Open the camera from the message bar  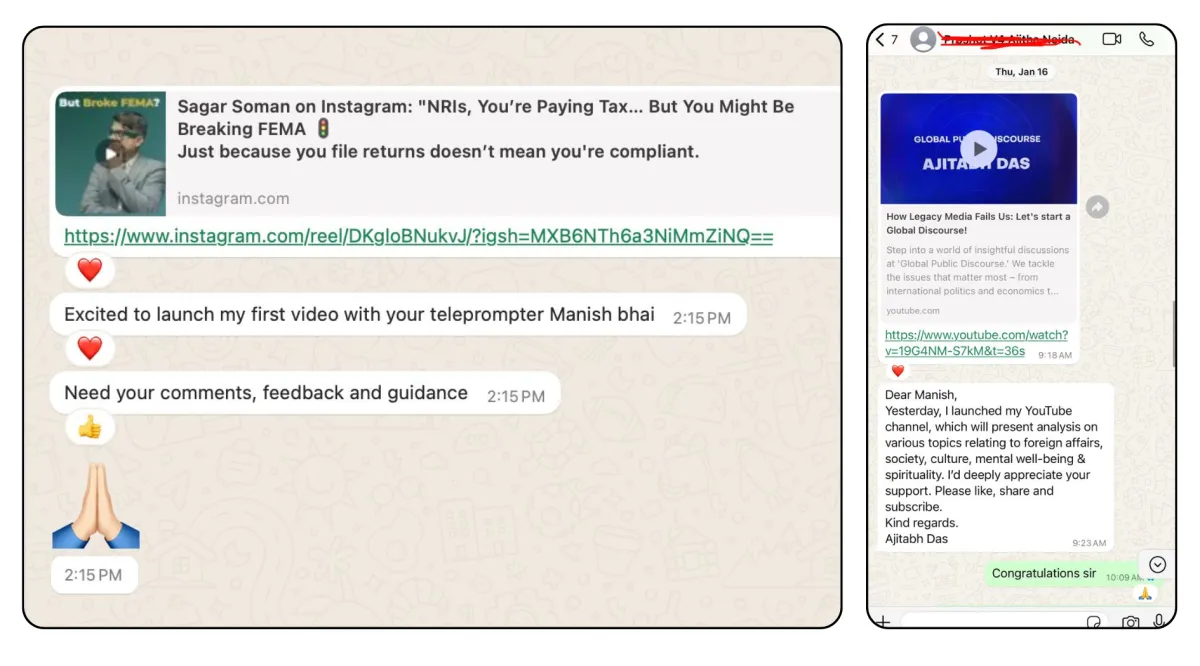pos(1130,622)
